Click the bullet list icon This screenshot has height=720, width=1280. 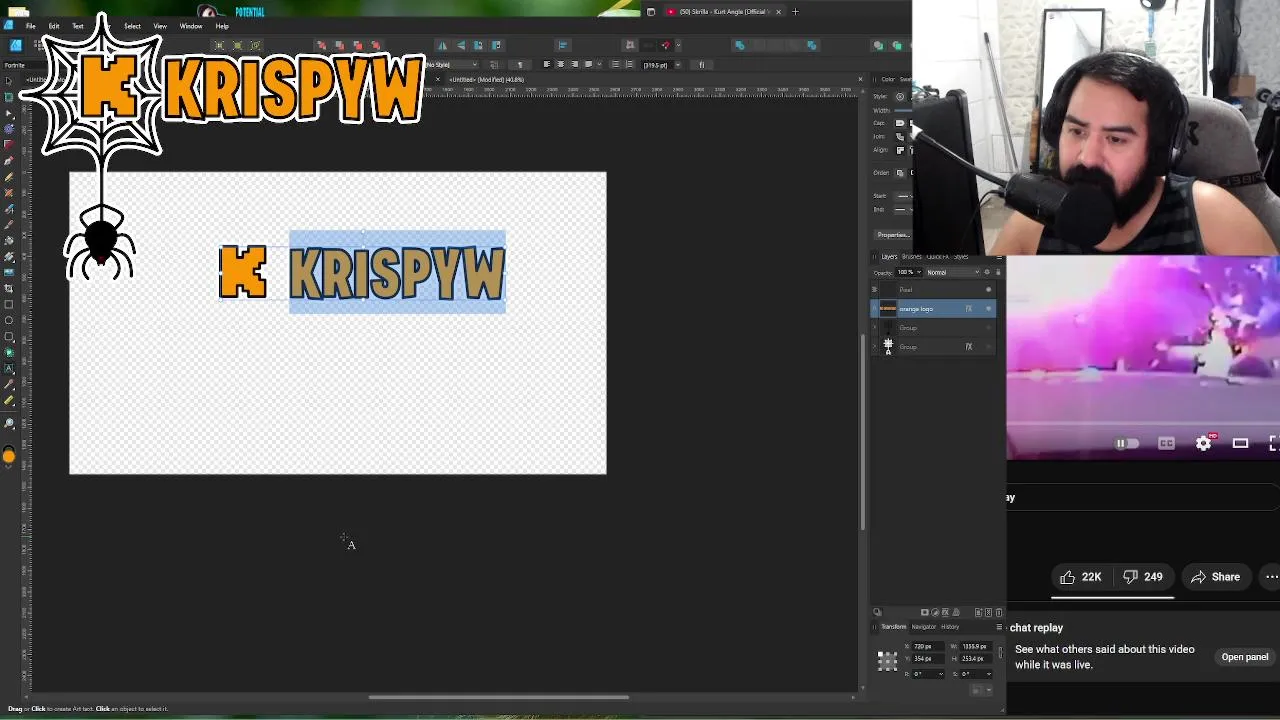[x=615, y=64]
